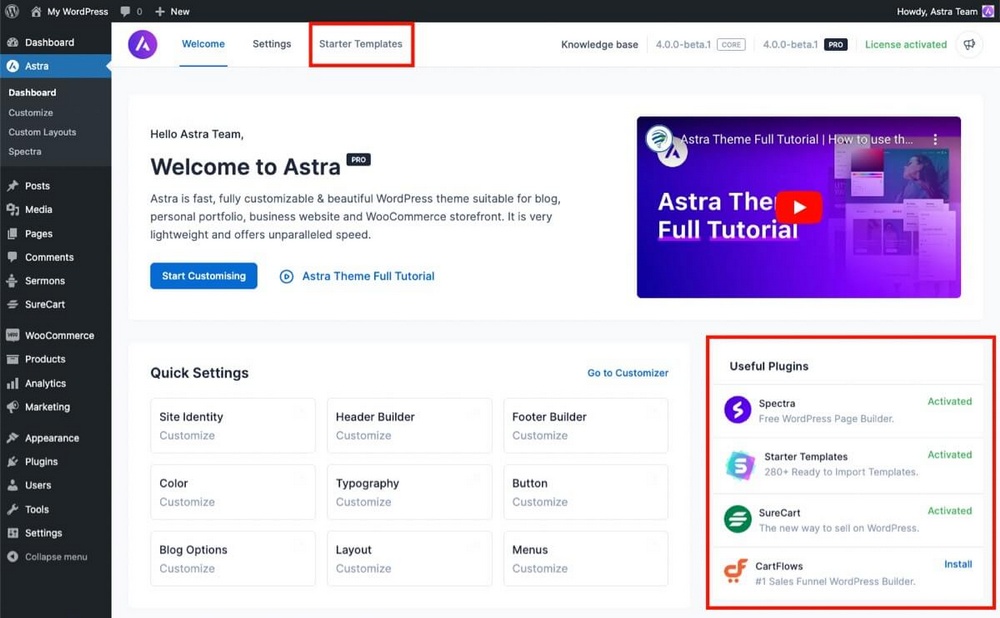Click the WordPress logo in admin bar
1000x618 pixels.
tap(11, 11)
